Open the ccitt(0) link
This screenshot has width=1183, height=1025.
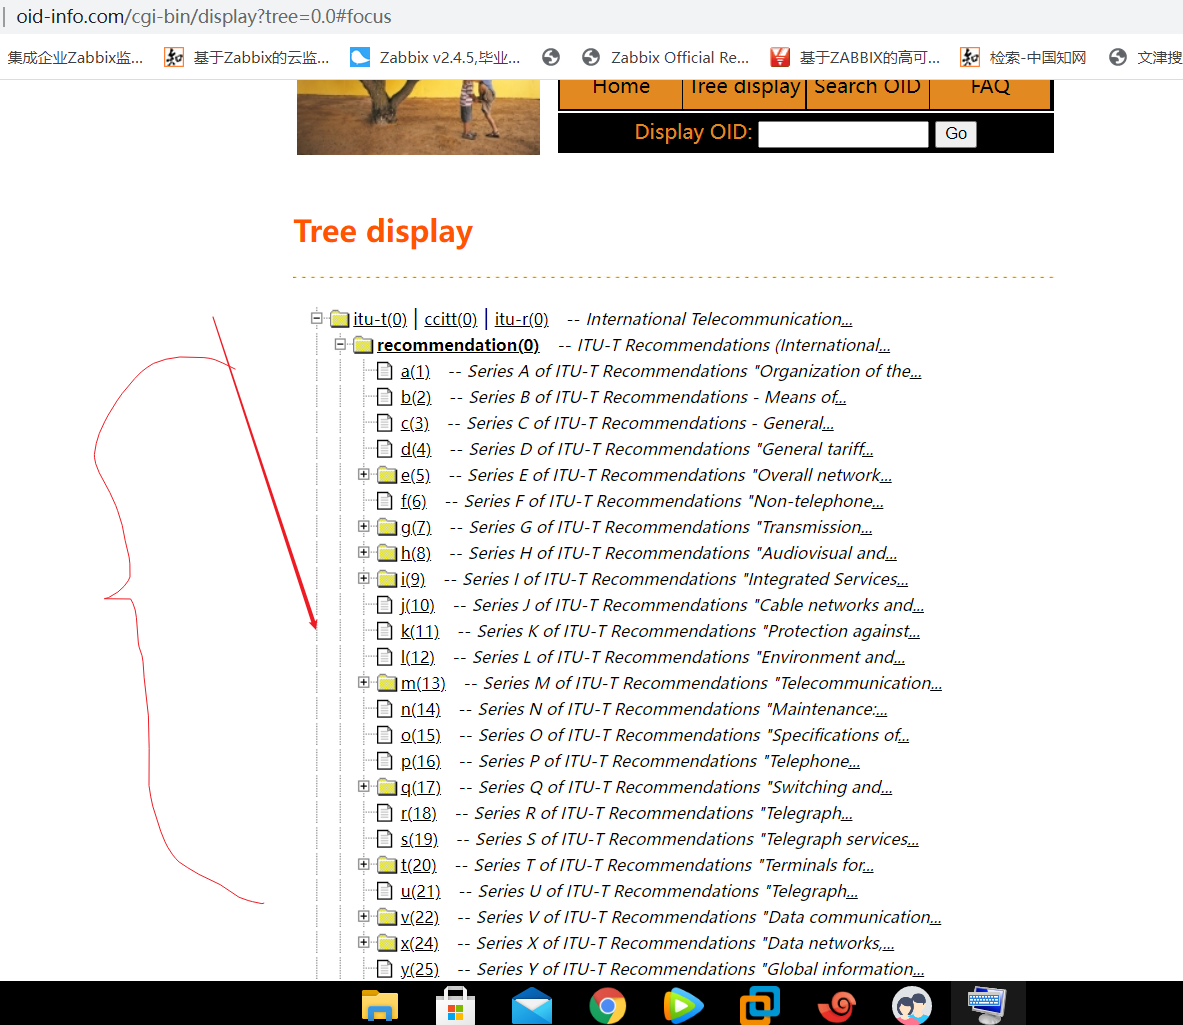coord(450,319)
